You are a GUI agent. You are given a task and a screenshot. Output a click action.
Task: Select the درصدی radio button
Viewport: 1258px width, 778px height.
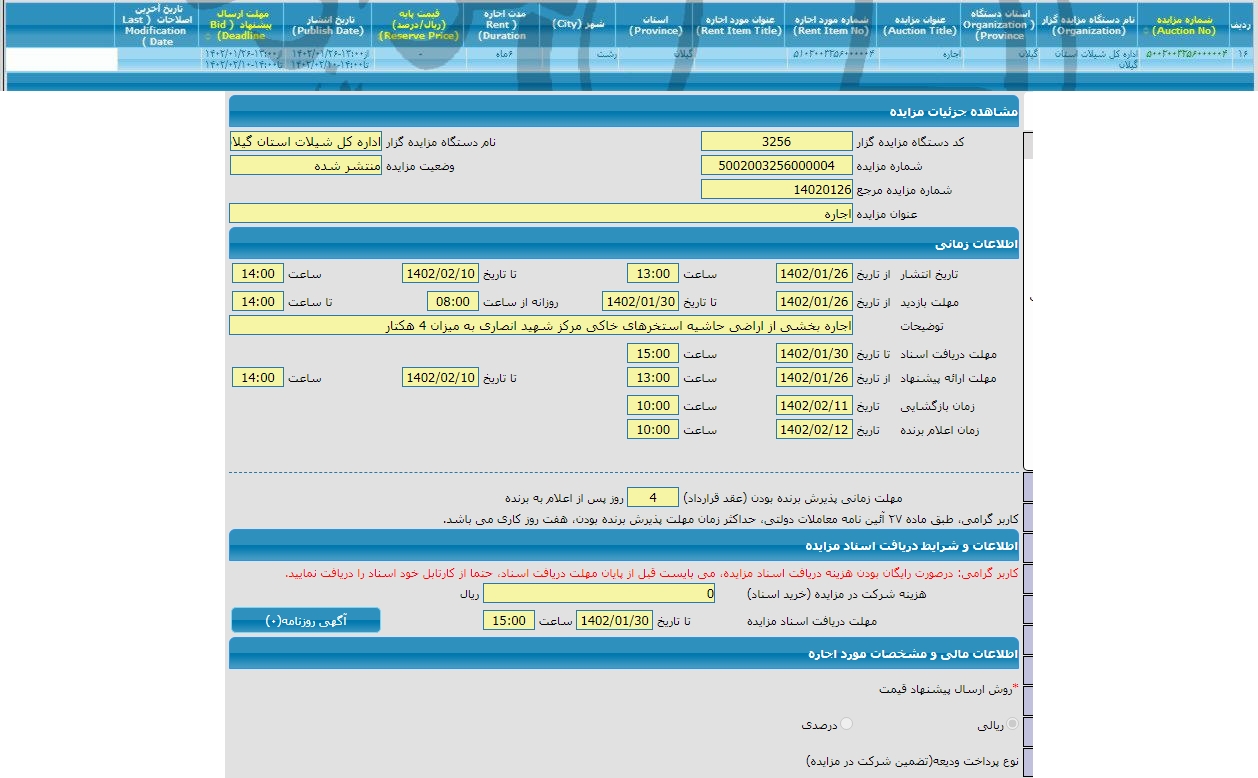[x=847, y=724]
